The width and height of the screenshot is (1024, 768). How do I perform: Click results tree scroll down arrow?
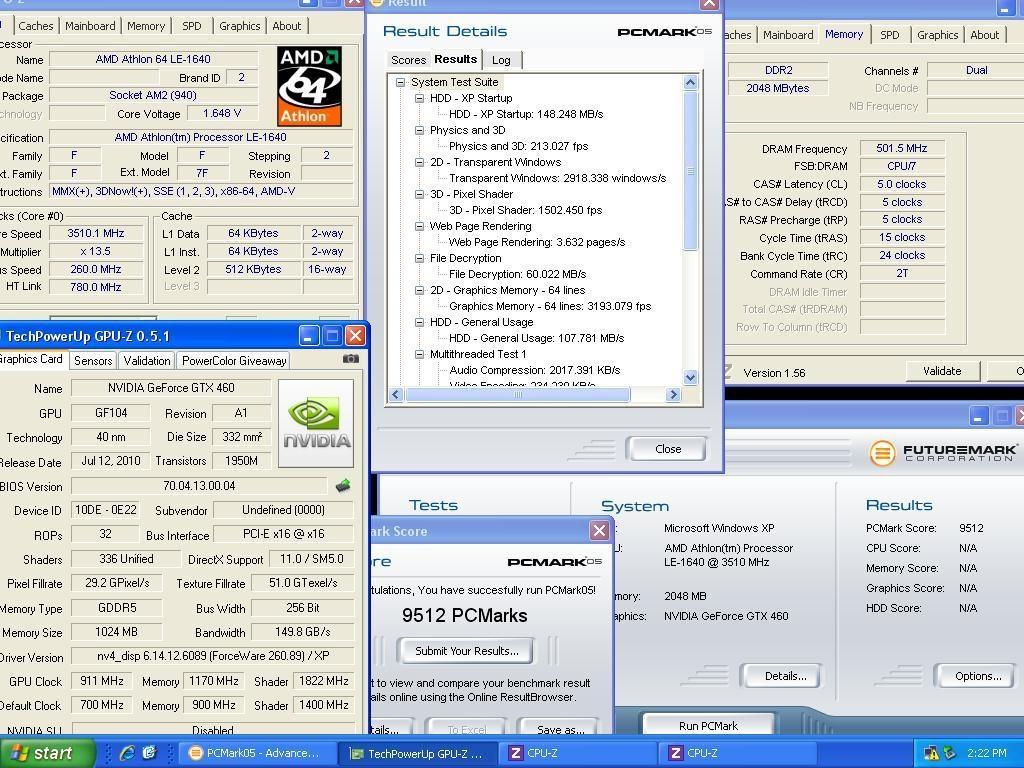[690, 377]
